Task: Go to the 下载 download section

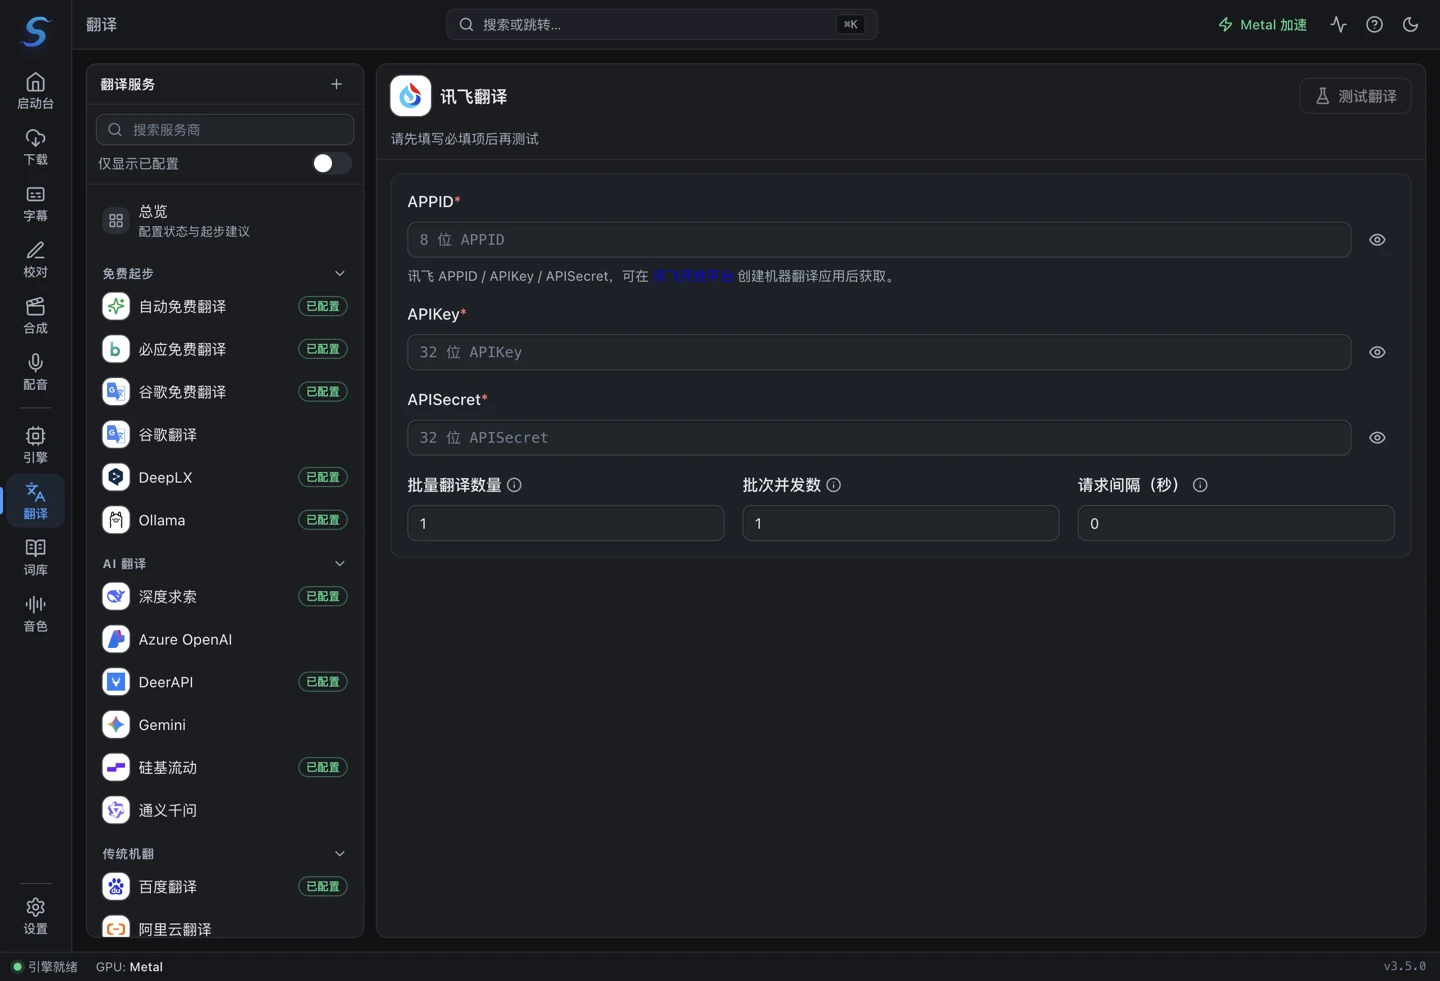Action: coord(36,147)
